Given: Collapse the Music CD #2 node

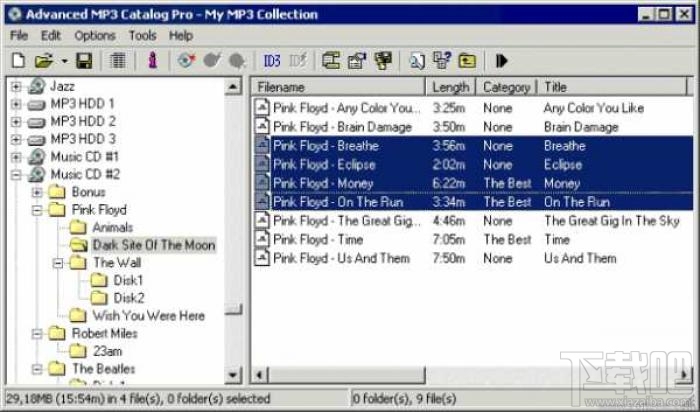Looking at the screenshot, I should click(x=16, y=175).
